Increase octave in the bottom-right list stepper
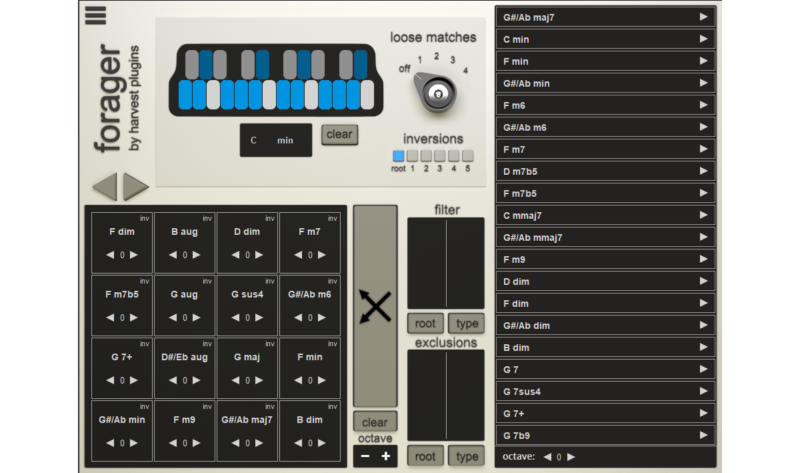800x473 pixels. tap(571, 457)
